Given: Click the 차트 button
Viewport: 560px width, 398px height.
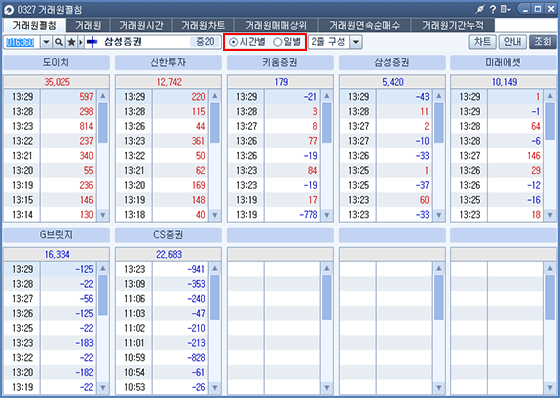Looking at the screenshot, I should pyautogui.click(x=482, y=42).
